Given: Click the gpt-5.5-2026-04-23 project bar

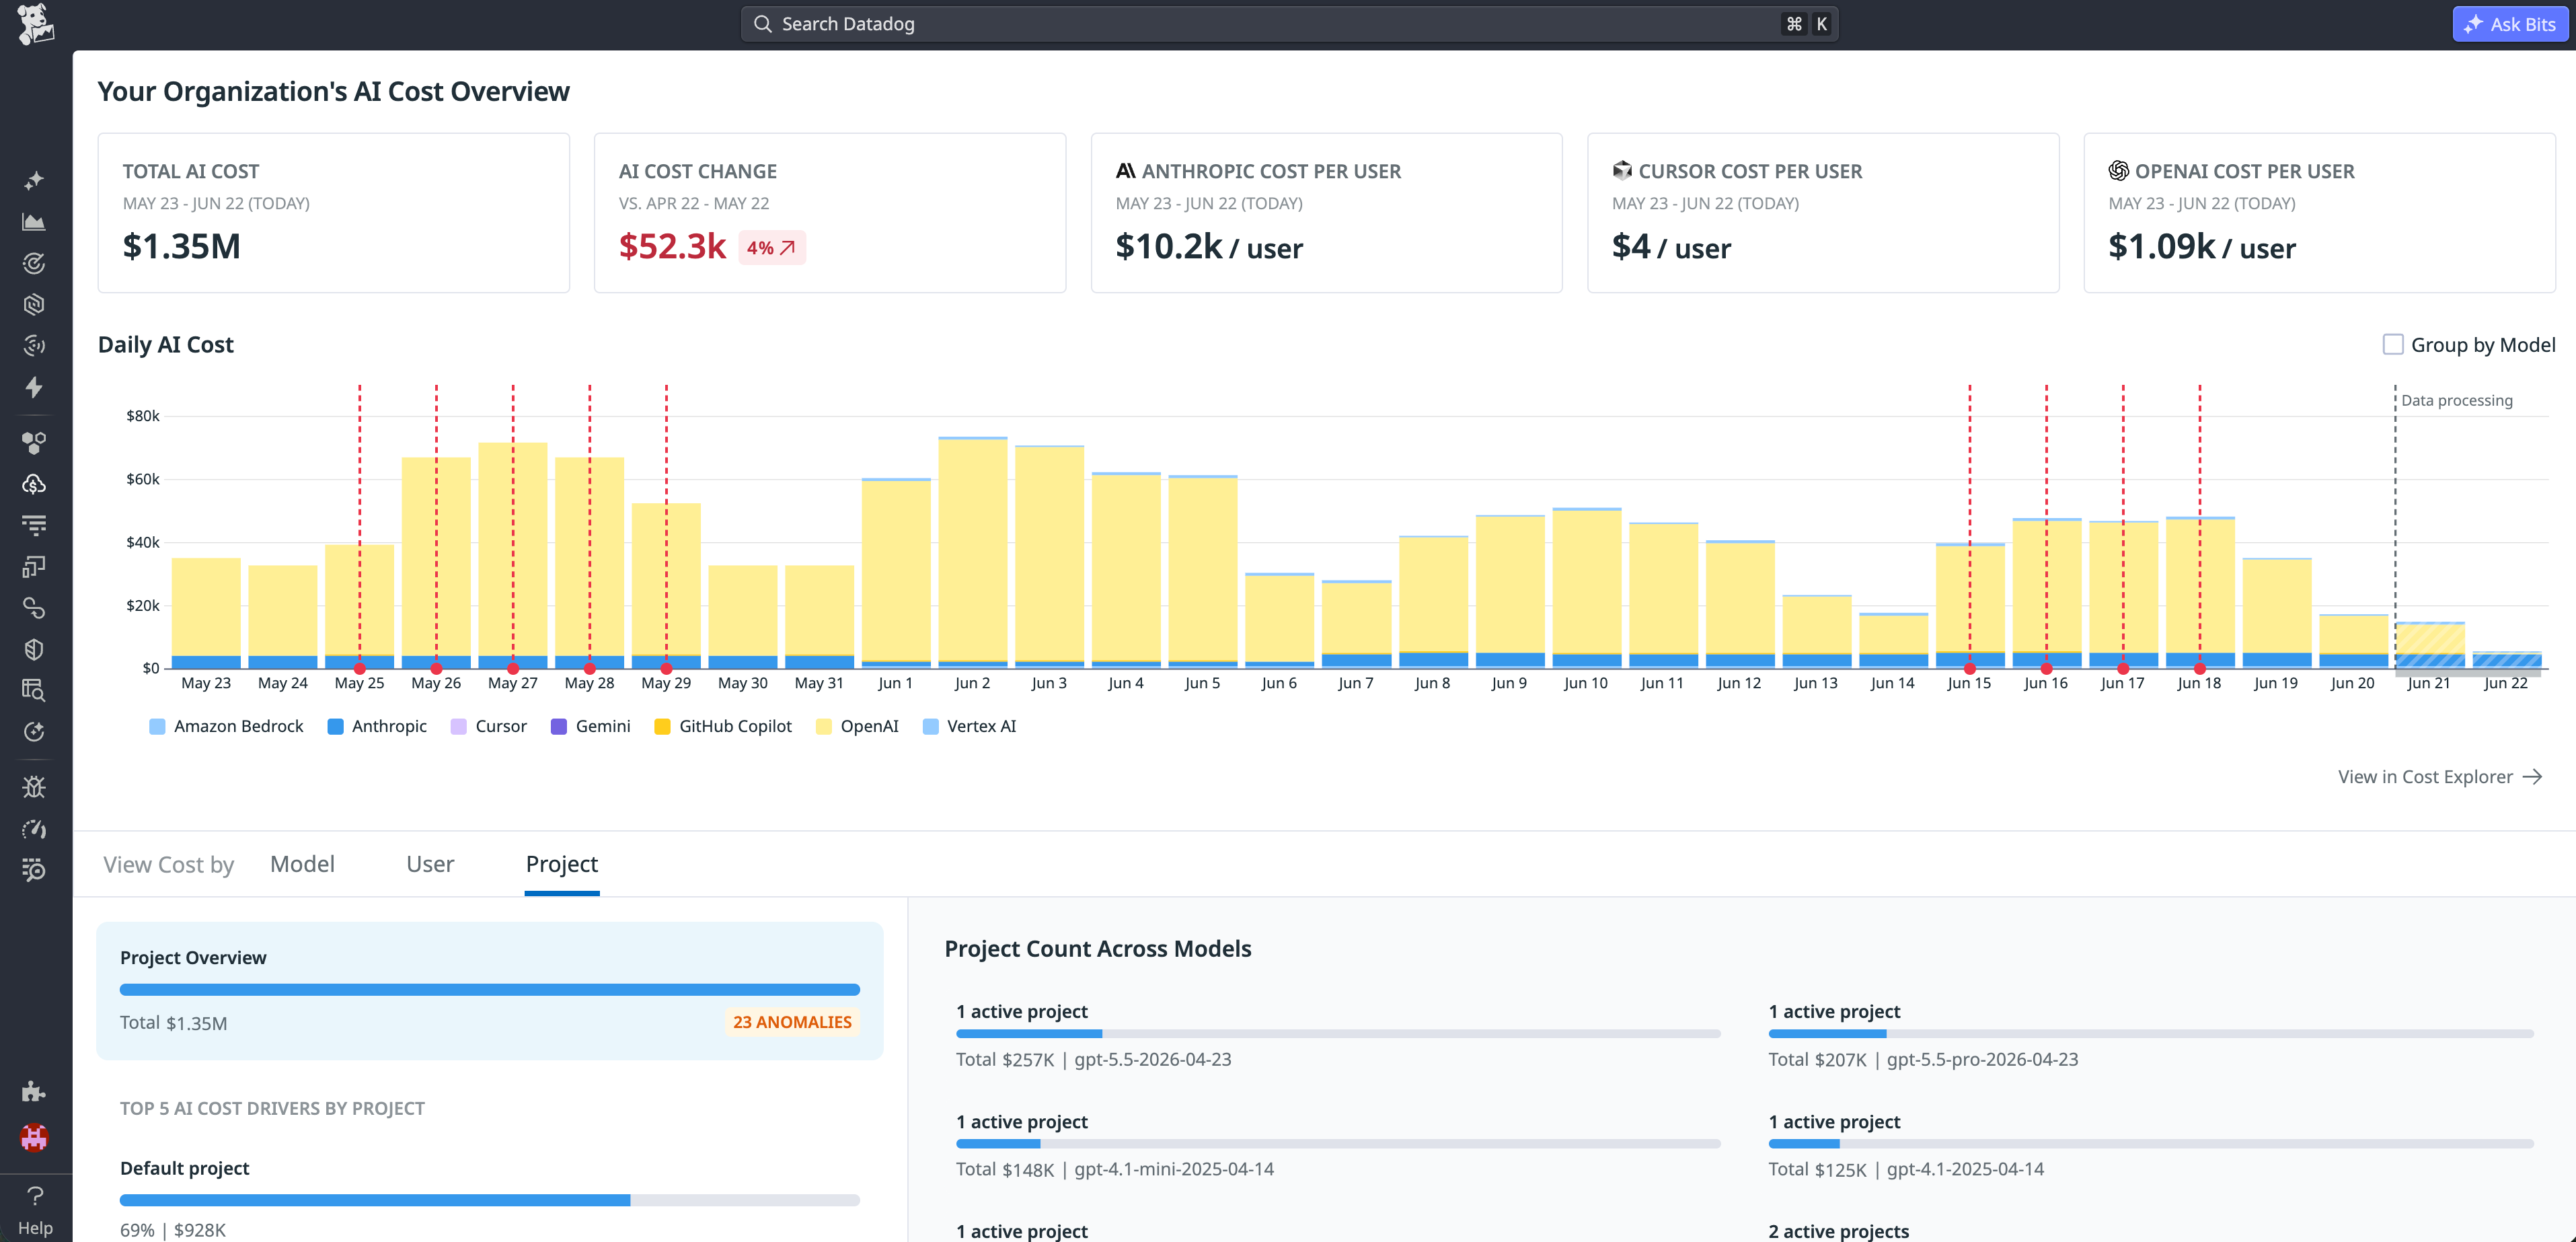Looking at the screenshot, I should 1338,1033.
